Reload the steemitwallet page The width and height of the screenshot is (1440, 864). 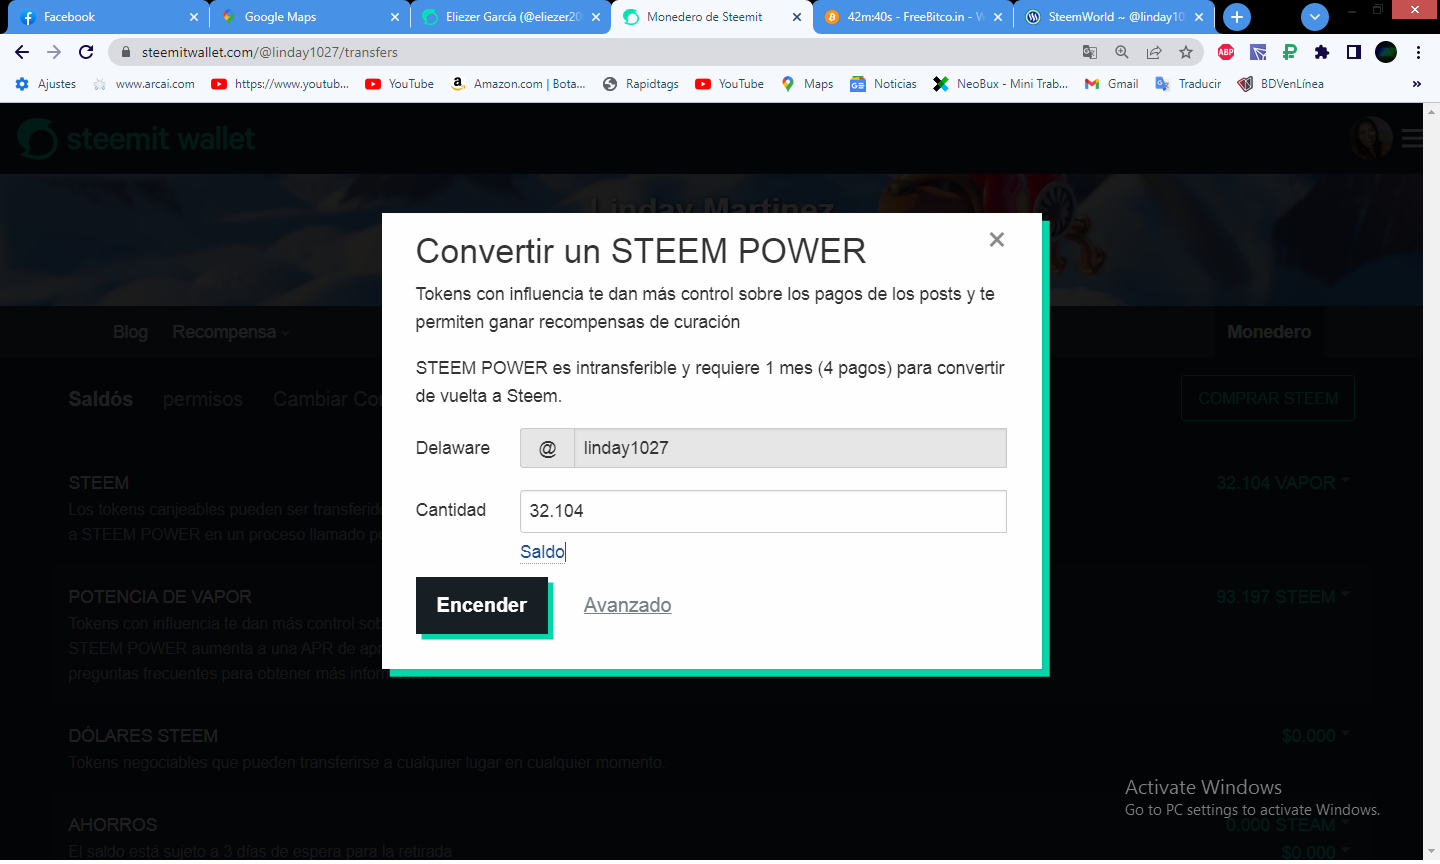click(86, 52)
